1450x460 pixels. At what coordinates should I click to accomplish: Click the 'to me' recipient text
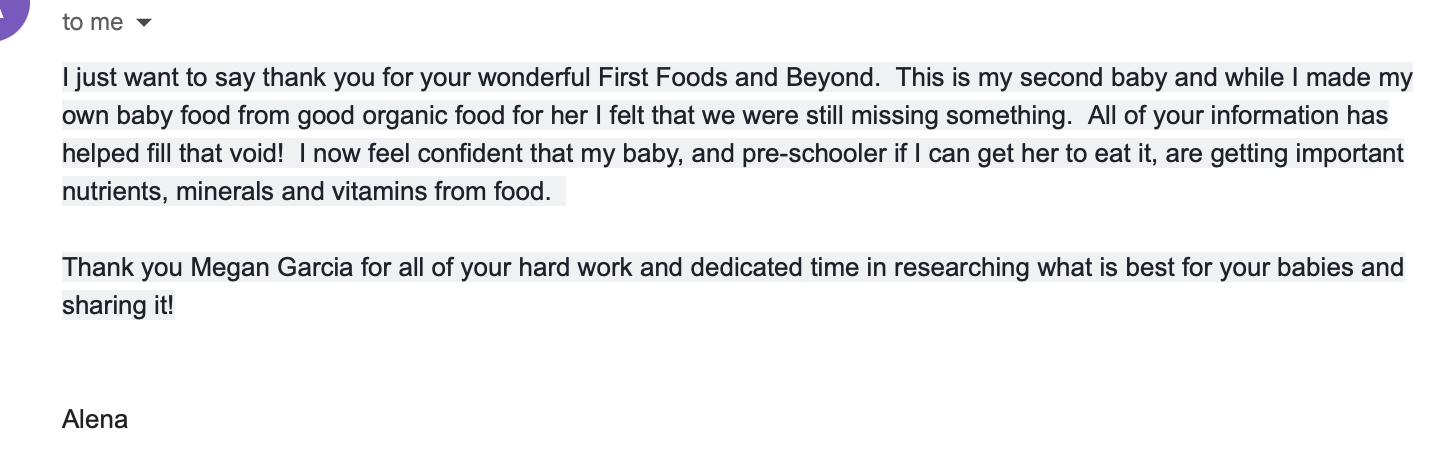(x=93, y=22)
